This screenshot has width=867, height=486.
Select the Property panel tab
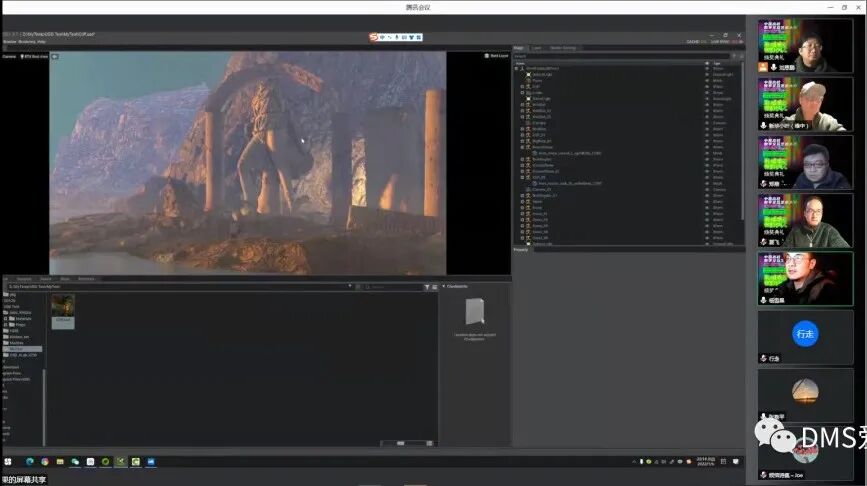tap(521, 250)
